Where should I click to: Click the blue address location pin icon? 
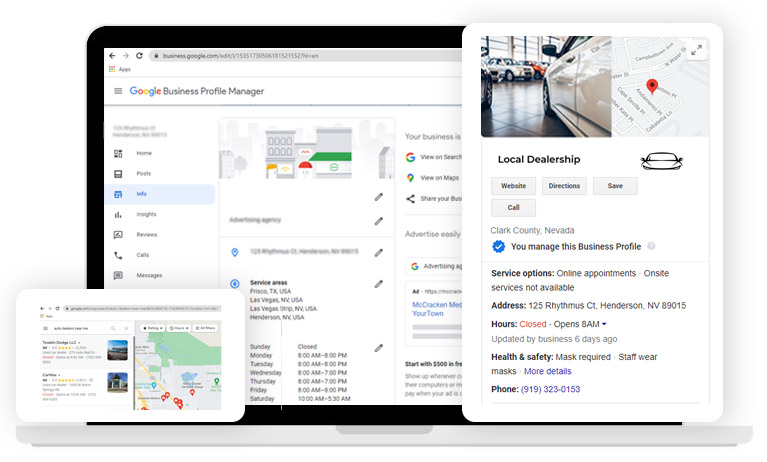[x=235, y=253]
